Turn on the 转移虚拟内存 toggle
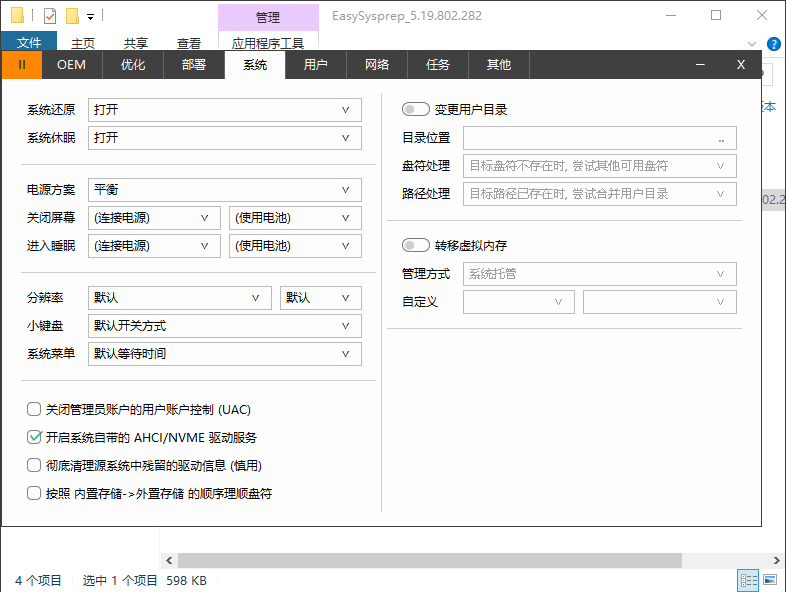 click(415, 245)
